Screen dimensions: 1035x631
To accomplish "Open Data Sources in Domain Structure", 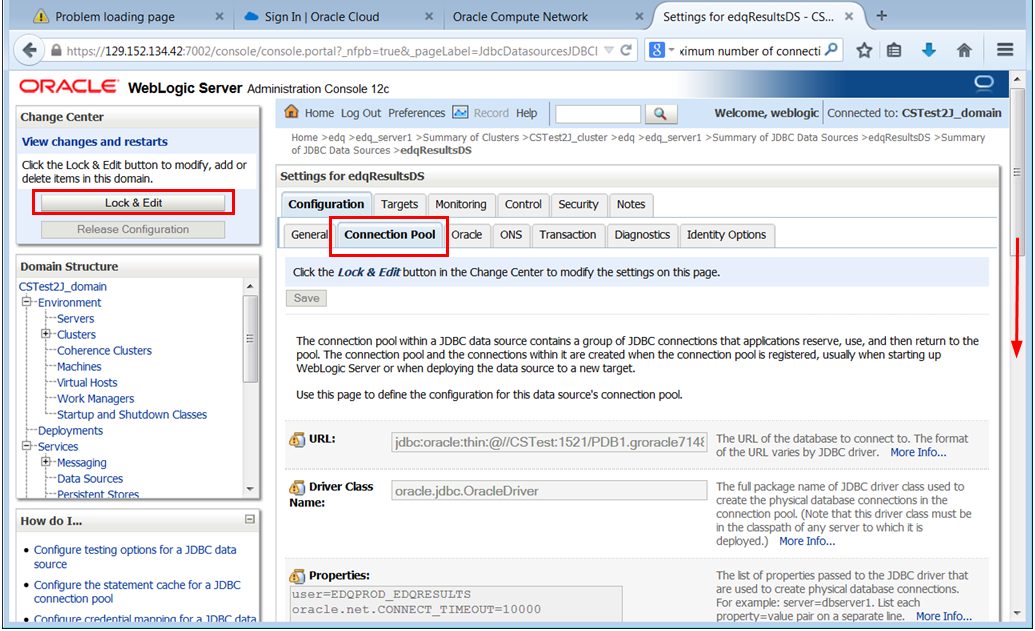I will 90,479.
